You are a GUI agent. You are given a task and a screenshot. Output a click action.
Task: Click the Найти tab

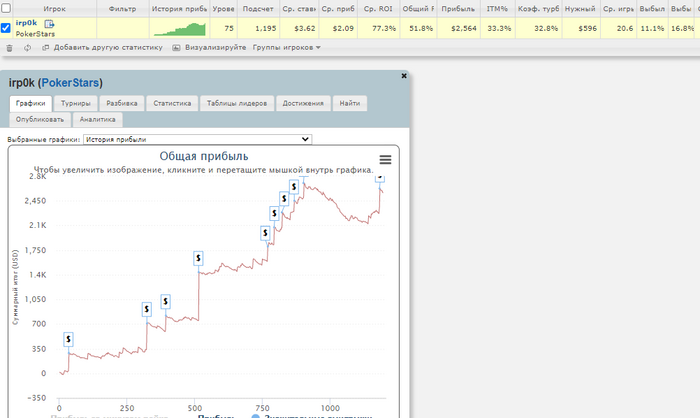pos(350,103)
